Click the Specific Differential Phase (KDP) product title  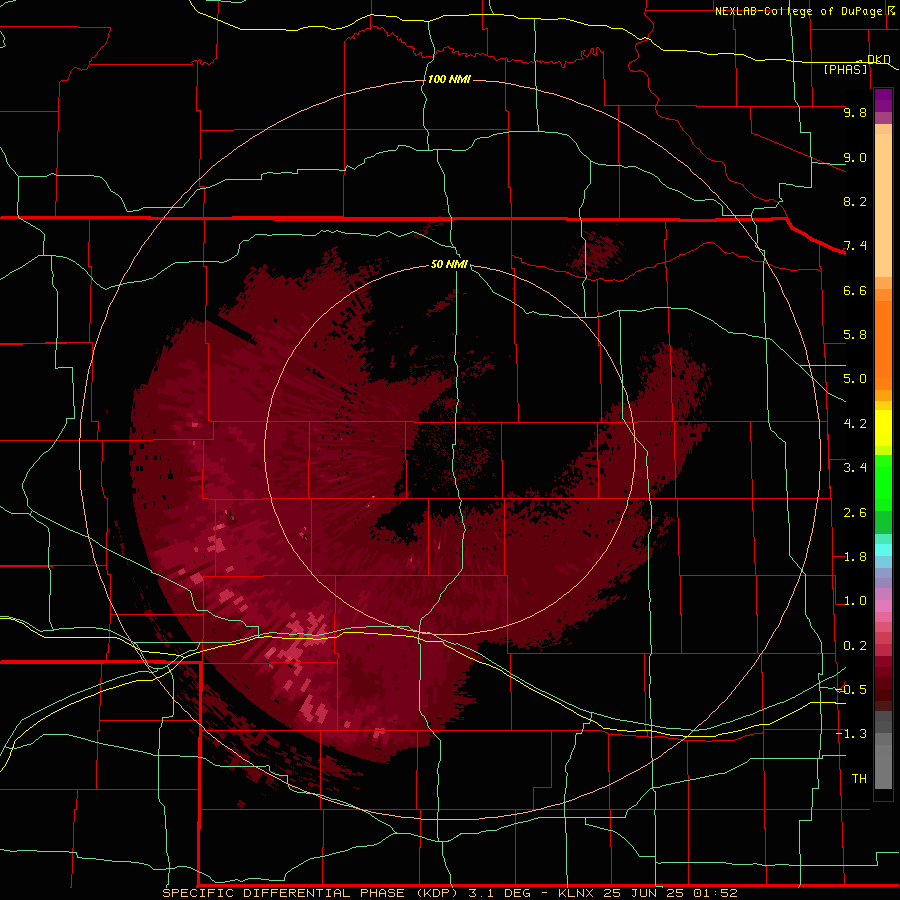point(312,893)
